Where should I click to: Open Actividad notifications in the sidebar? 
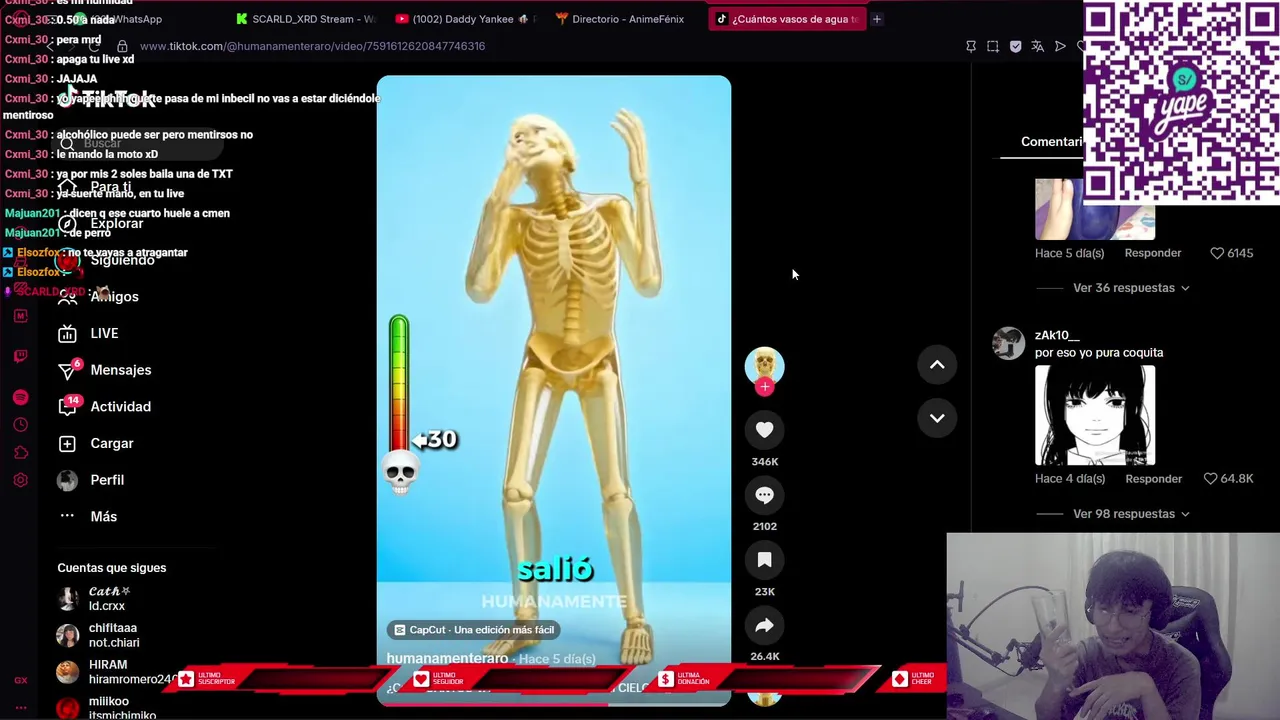point(120,407)
